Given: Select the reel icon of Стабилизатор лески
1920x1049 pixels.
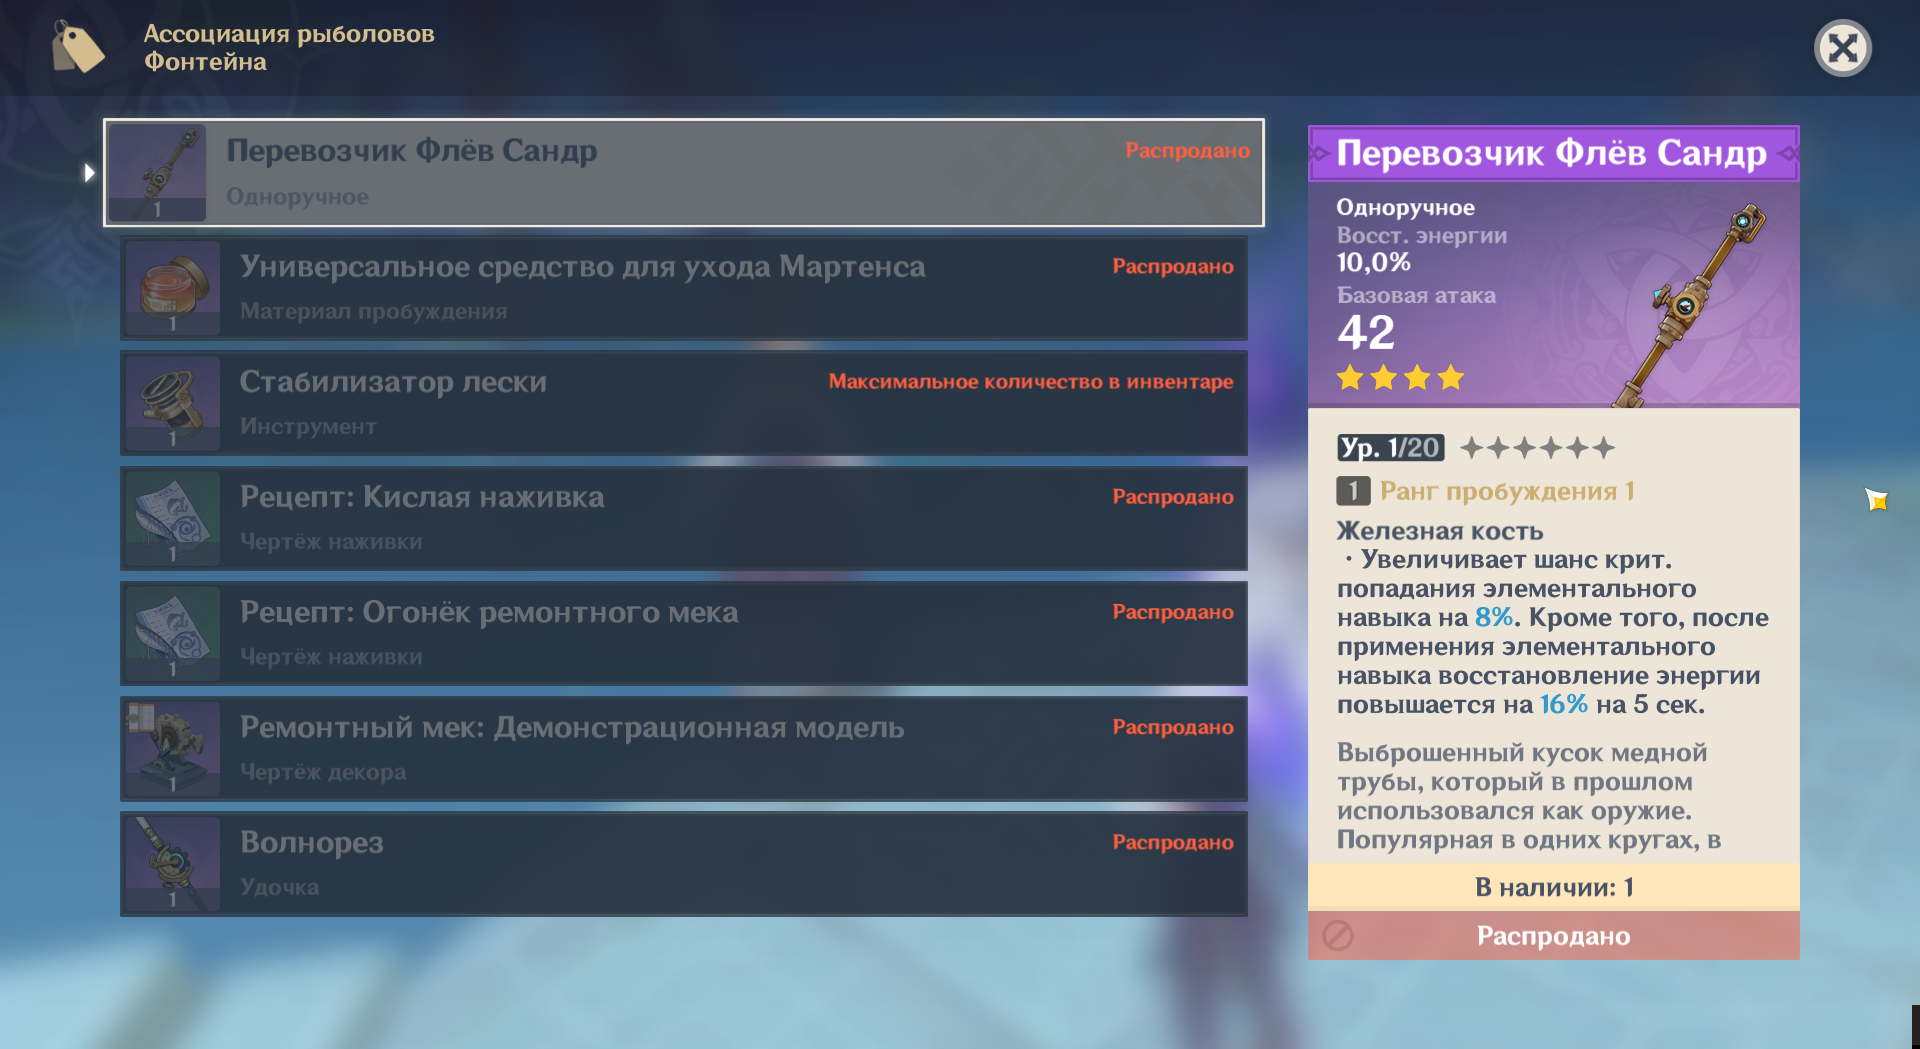Looking at the screenshot, I should pyautogui.click(x=172, y=403).
